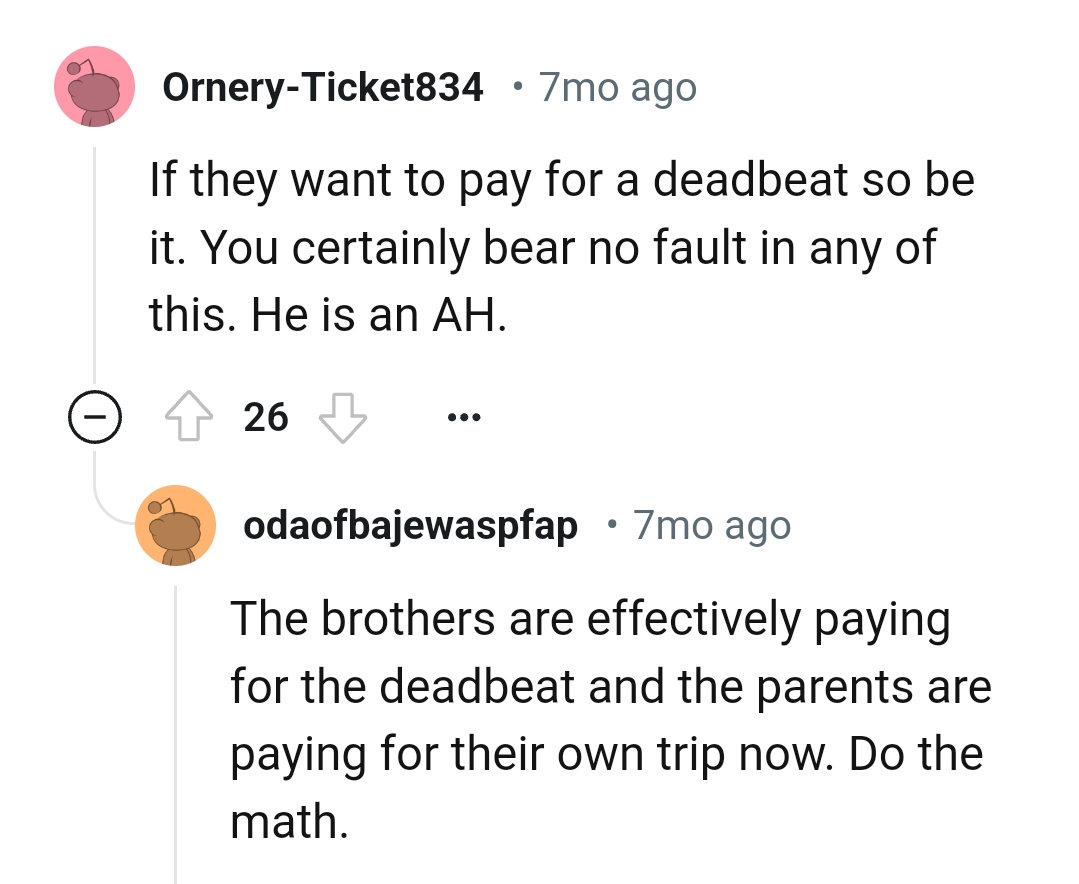The height and width of the screenshot is (884, 1079).
Task: Open the reply's '7mo ago' timestamp
Action: 711,525
